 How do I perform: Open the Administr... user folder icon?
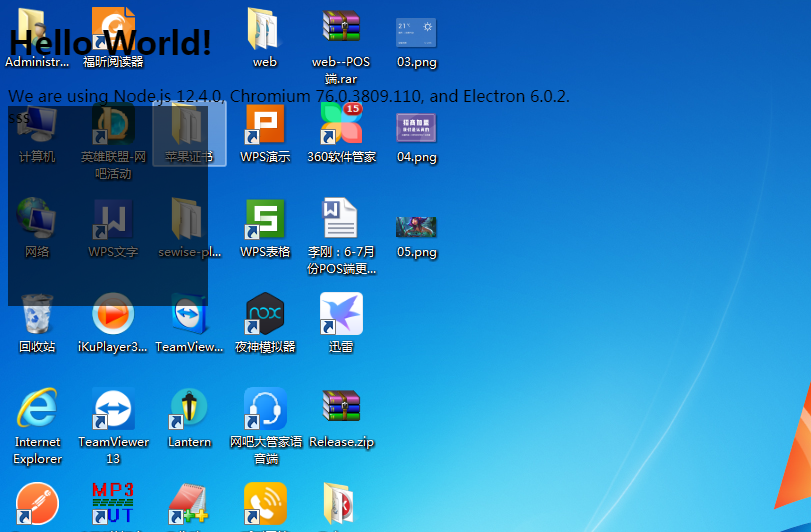(37, 37)
